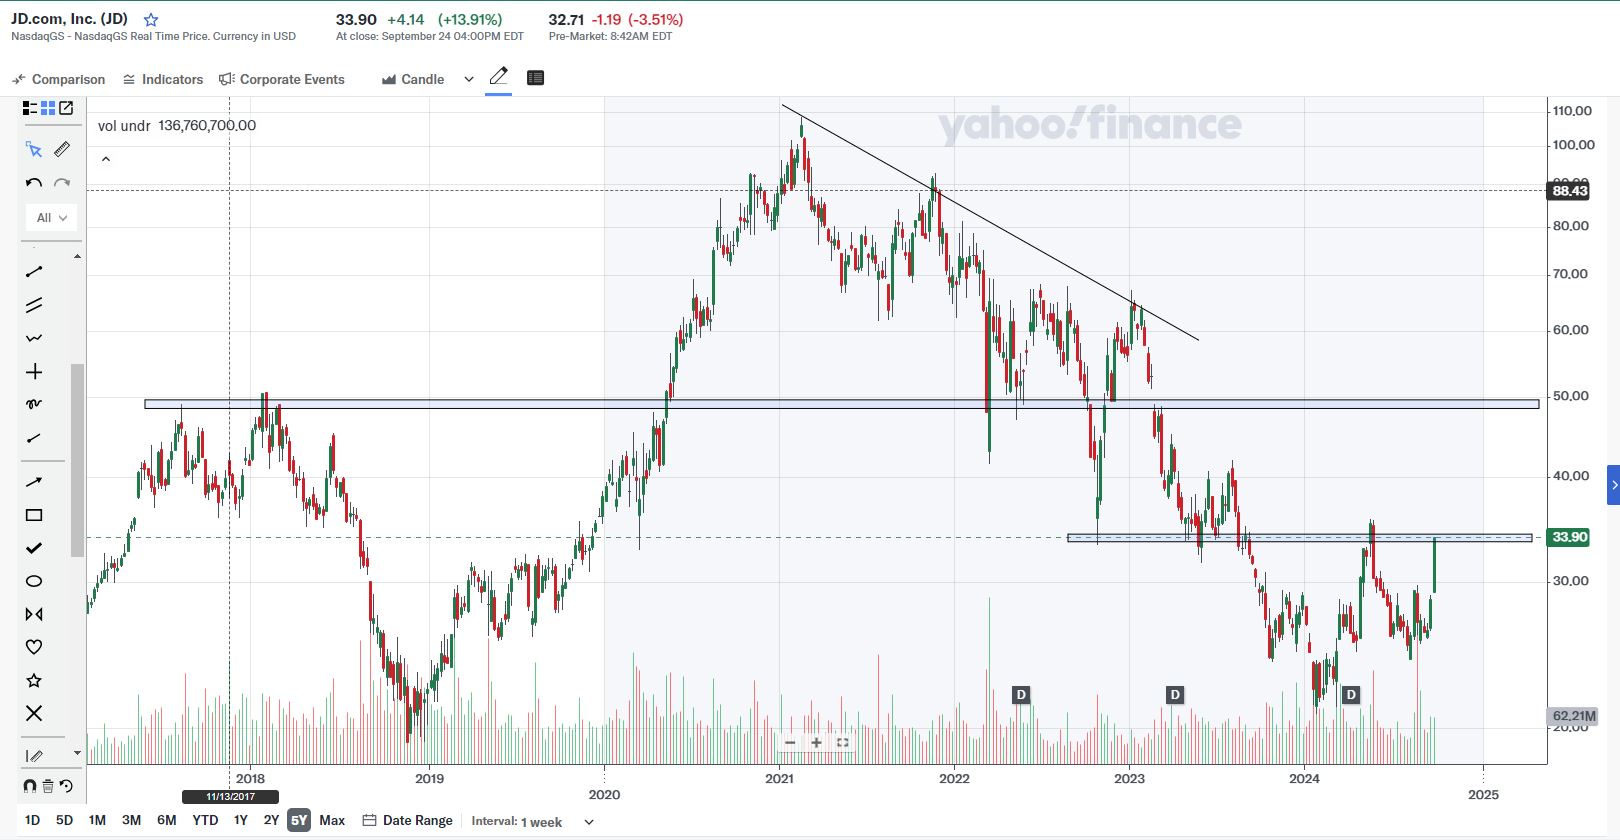Image resolution: width=1620 pixels, height=840 pixels.
Task: Open the Indicators menu
Action: point(163,79)
